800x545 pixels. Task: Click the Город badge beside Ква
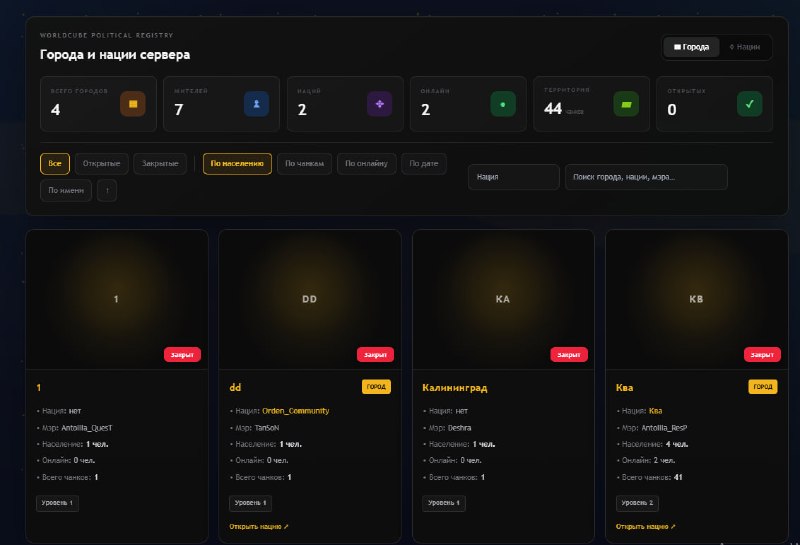pyautogui.click(x=763, y=387)
